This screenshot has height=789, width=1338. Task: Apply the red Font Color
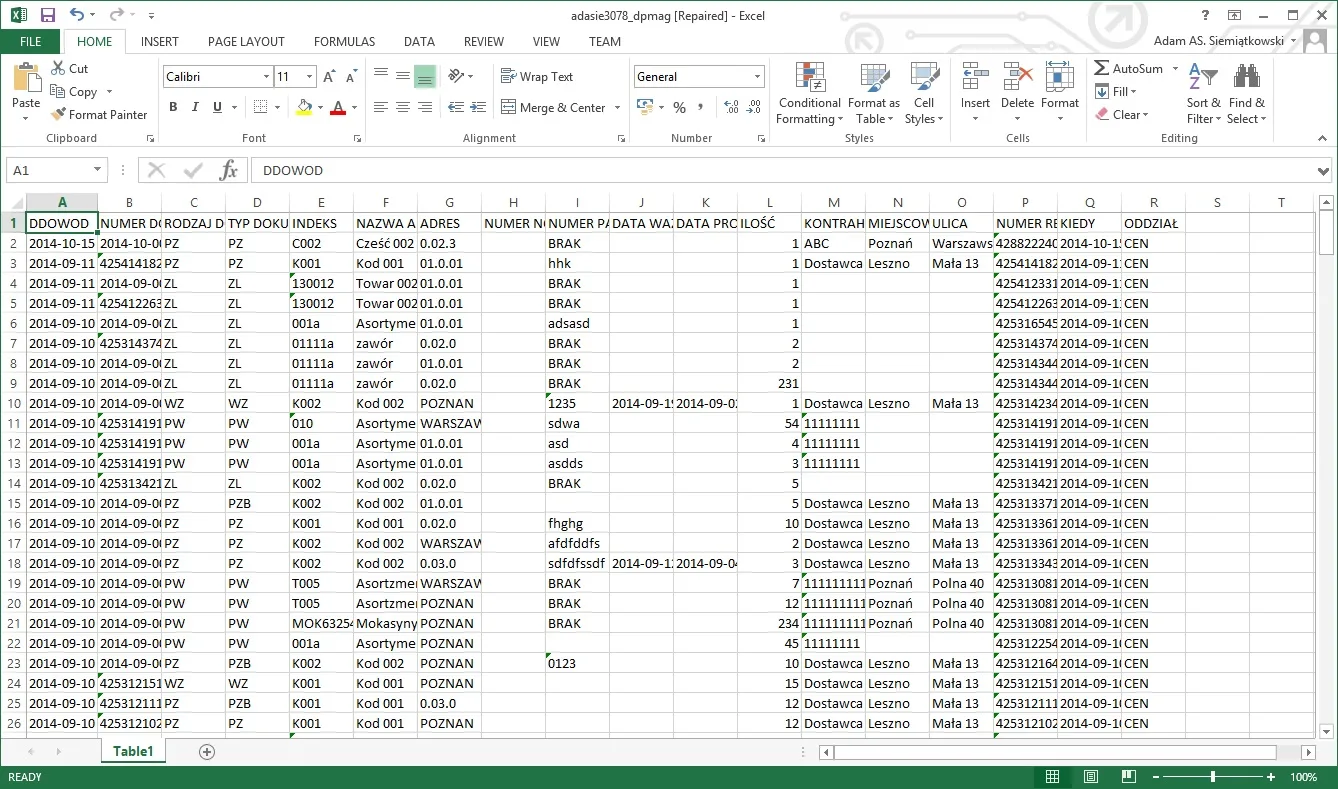click(338, 107)
